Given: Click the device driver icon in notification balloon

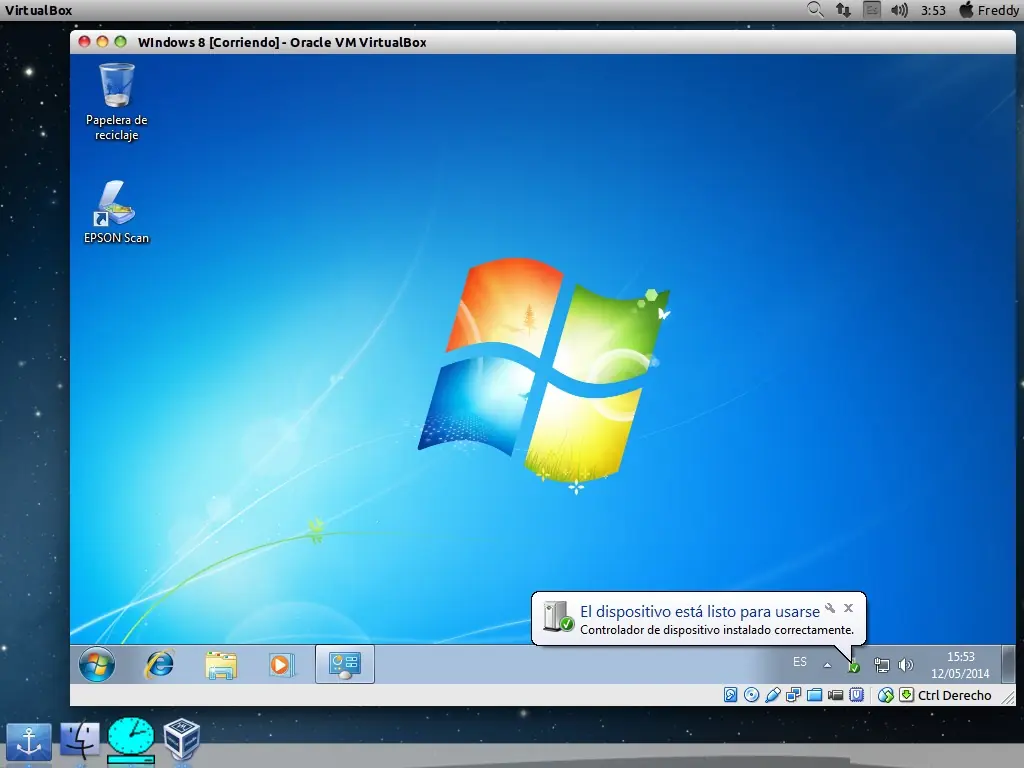Looking at the screenshot, I should pyautogui.click(x=558, y=616).
